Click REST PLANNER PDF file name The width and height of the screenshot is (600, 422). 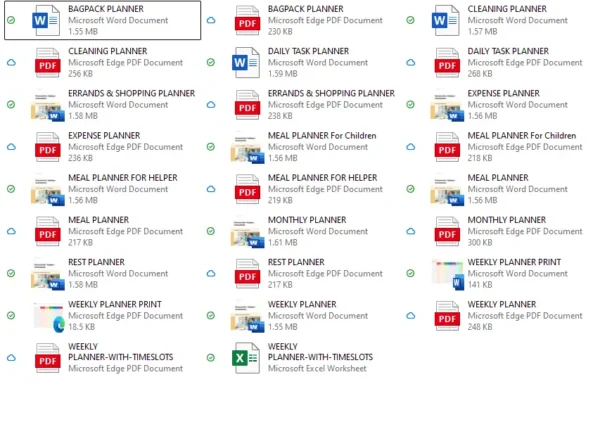tap(296, 262)
